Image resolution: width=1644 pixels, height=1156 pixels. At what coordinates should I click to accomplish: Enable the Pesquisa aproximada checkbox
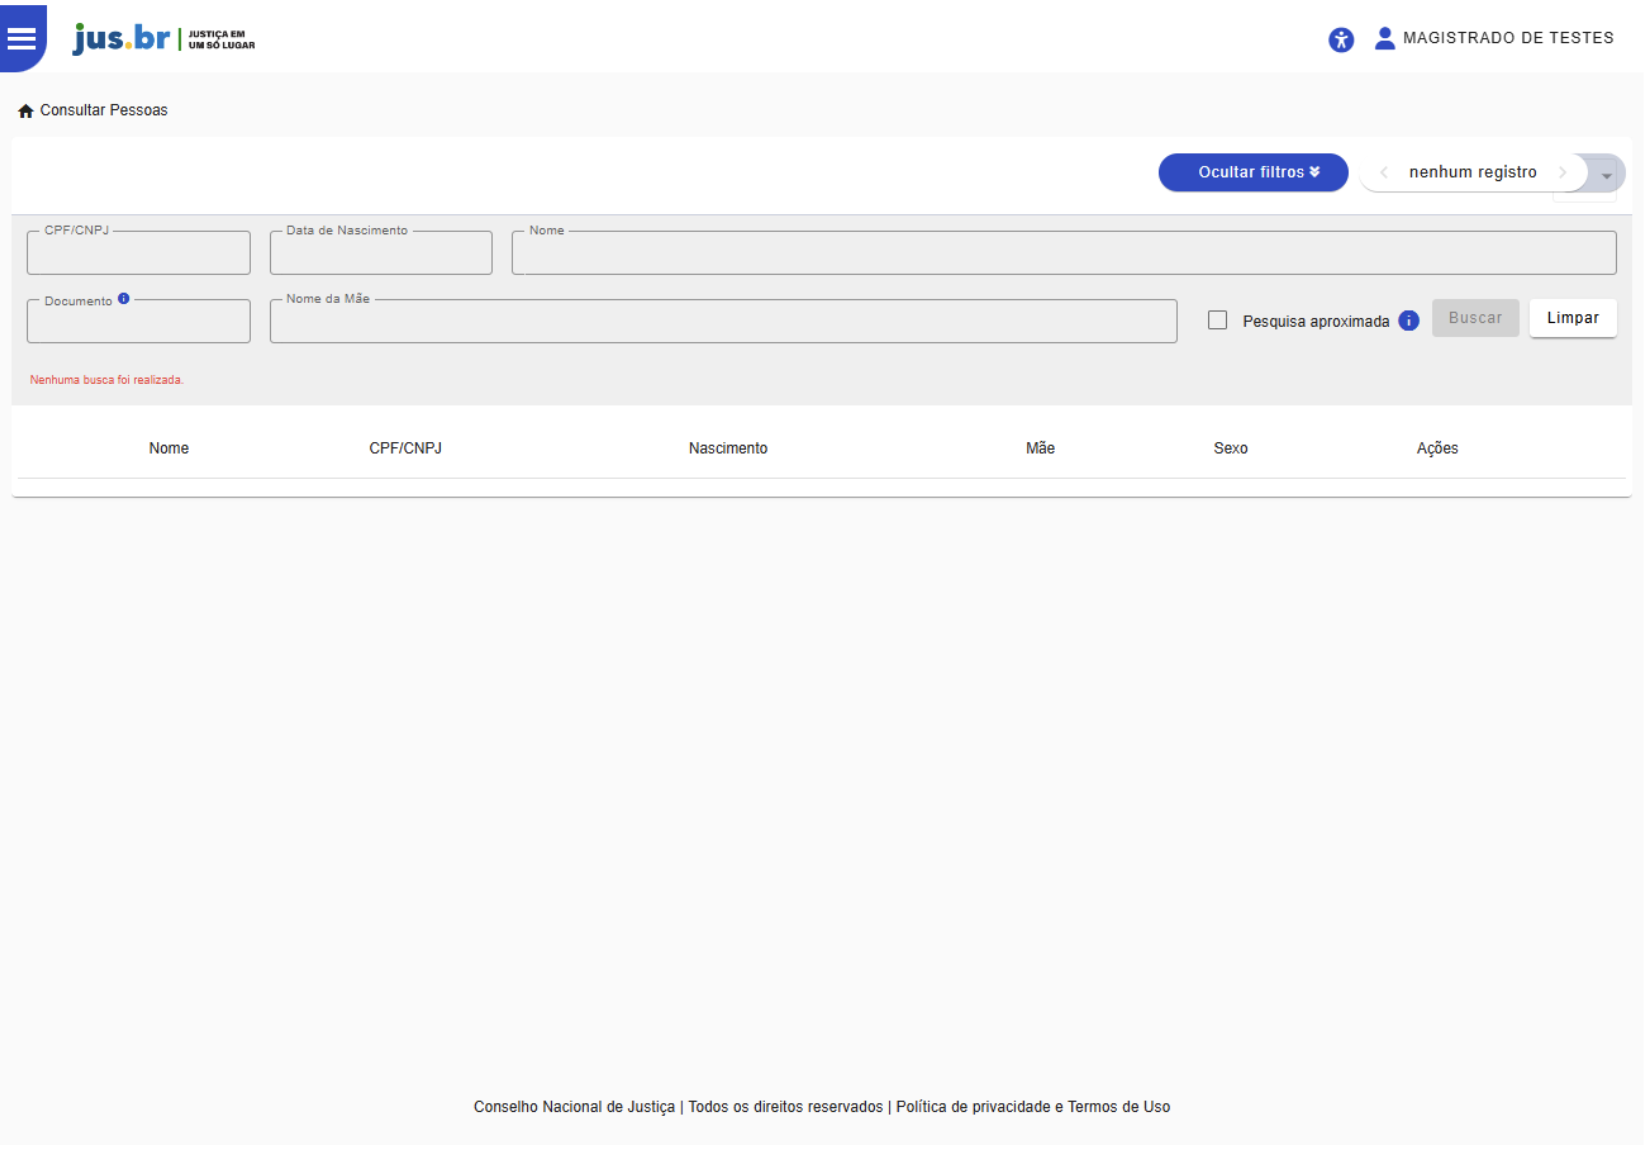[x=1217, y=320]
